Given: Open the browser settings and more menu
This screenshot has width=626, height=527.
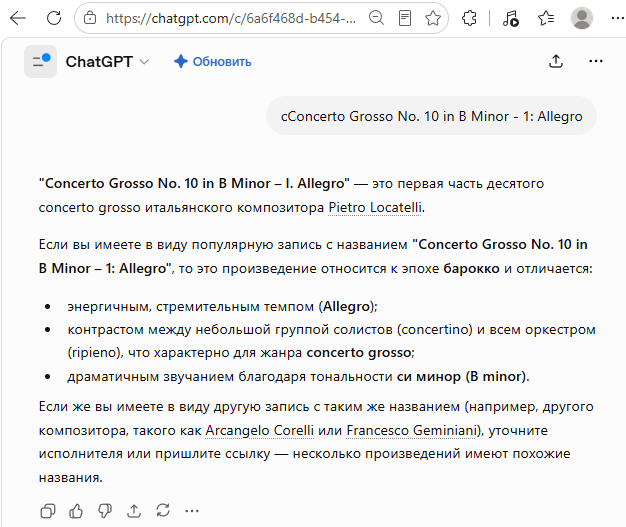Looking at the screenshot, I should [617, 18].
